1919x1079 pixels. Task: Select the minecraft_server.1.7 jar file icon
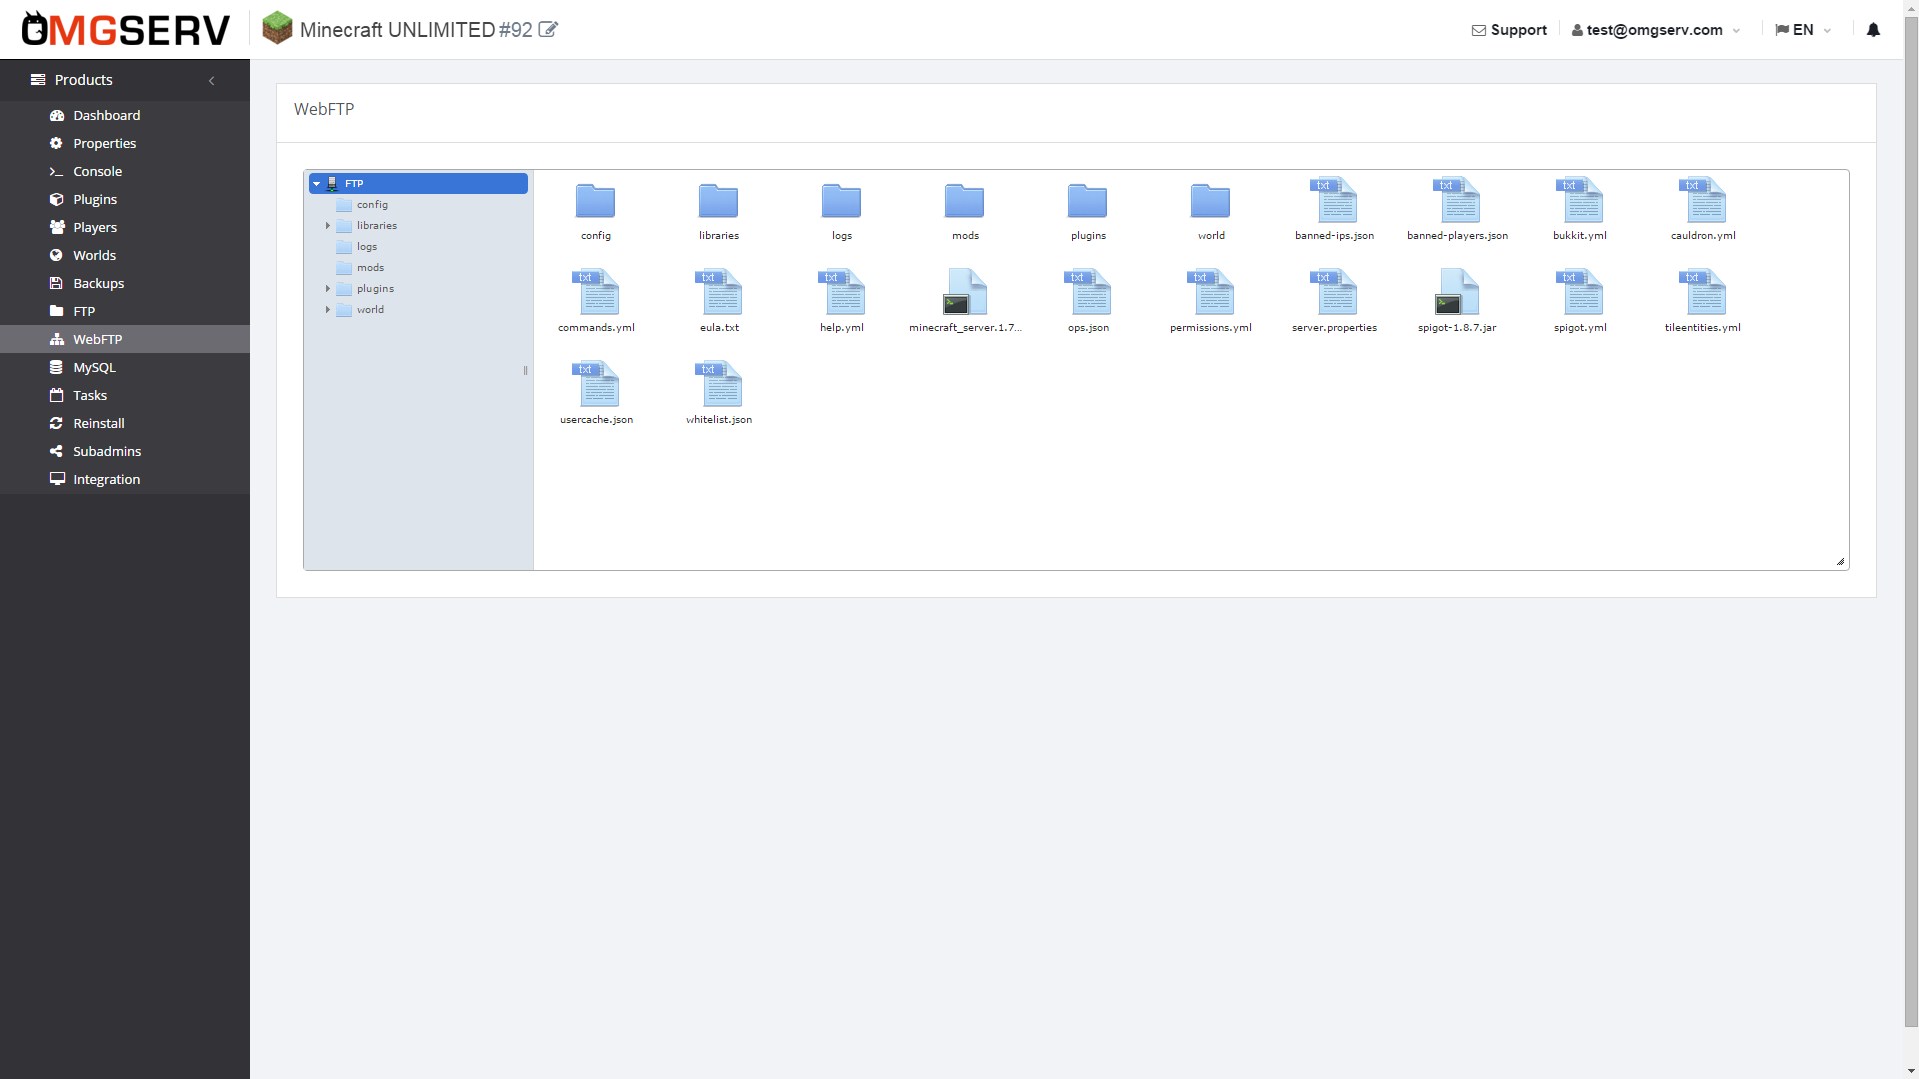(965, 292)
